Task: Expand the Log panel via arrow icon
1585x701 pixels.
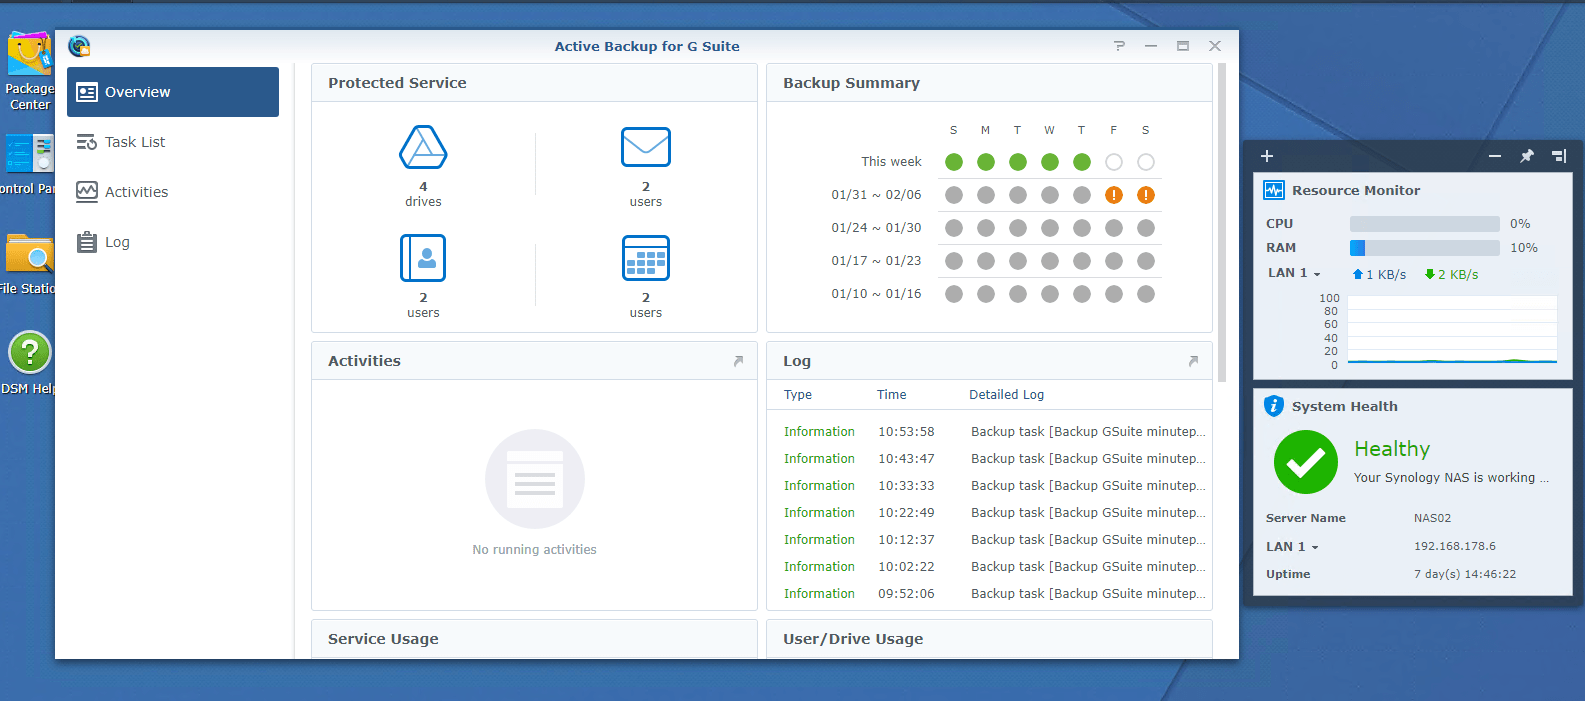Action: (x=1193, y=361)
